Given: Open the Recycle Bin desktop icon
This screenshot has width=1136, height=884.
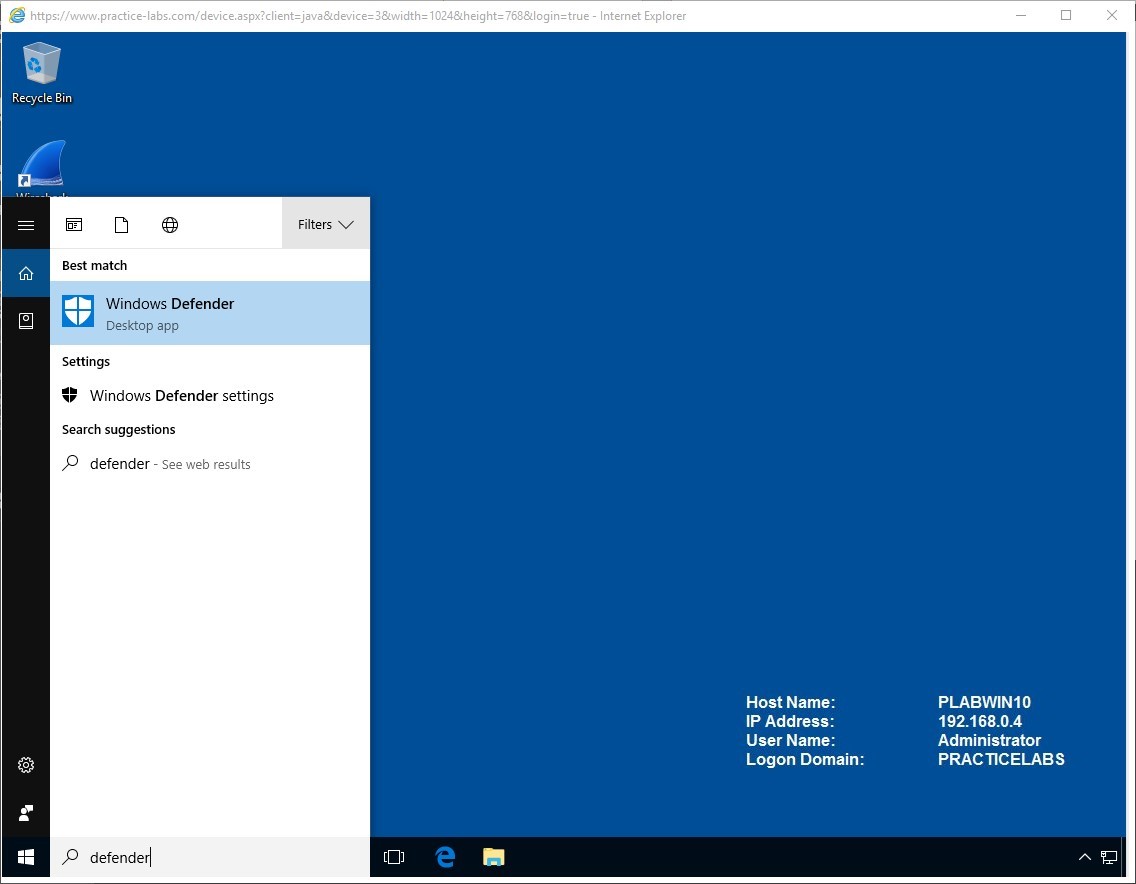Looking at the screenshot, I should [x=41, y=72].
